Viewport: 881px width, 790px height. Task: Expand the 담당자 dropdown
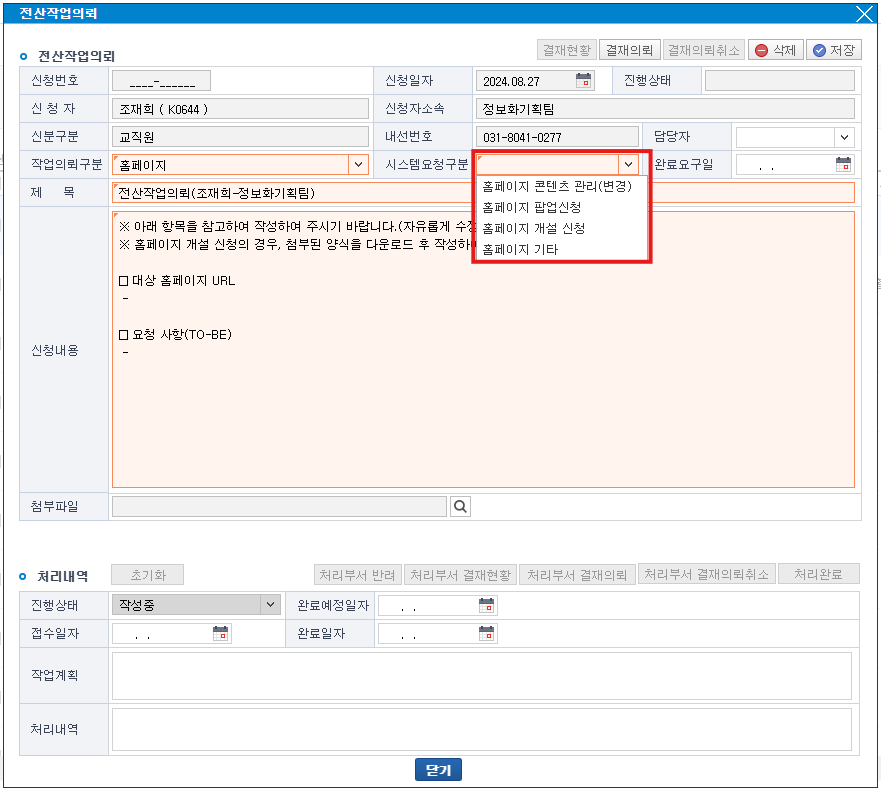point(844,137)
